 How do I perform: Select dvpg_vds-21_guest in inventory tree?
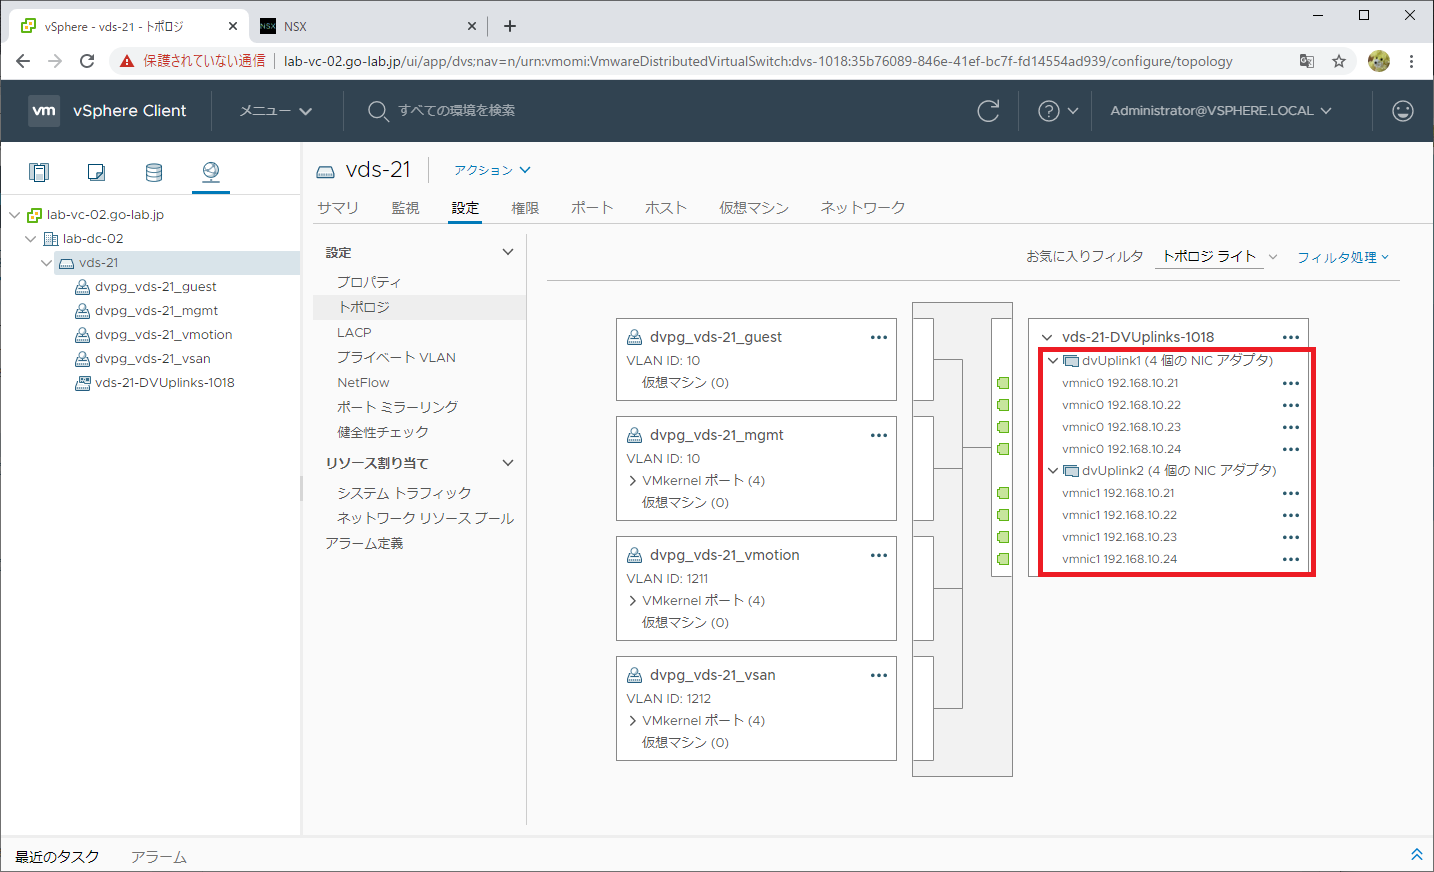tap(156, 287)
